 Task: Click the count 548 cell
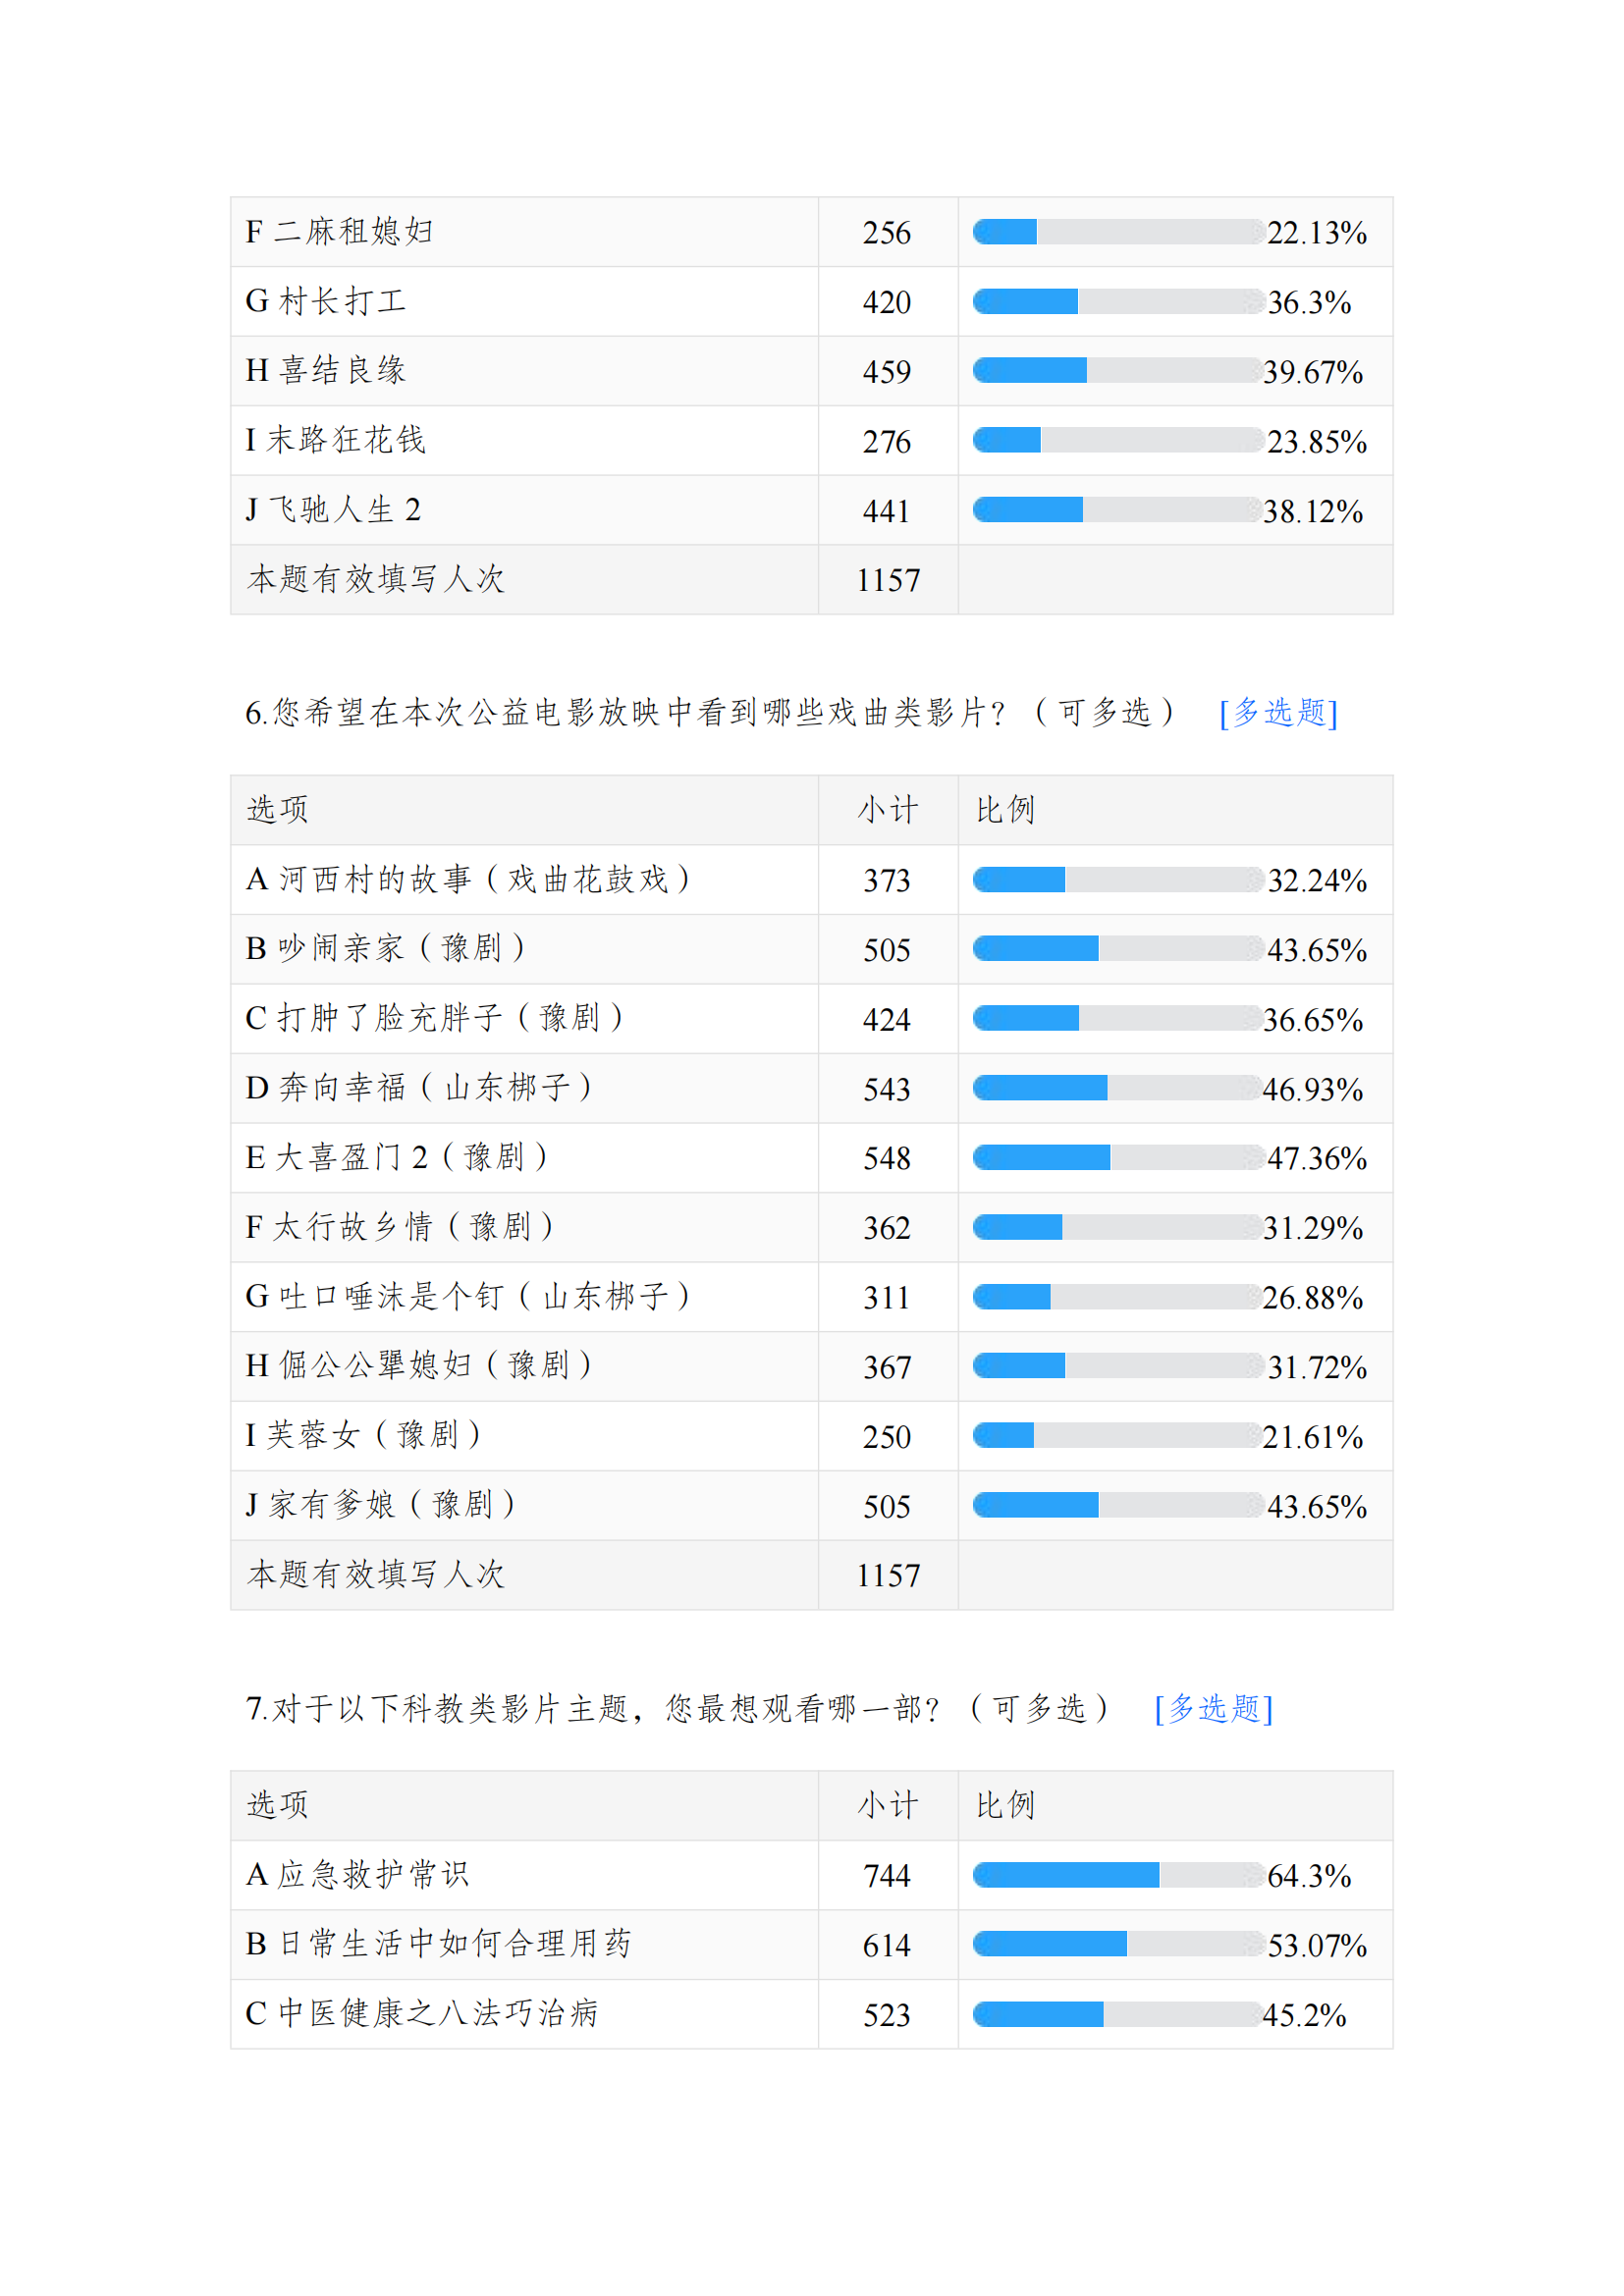[887, 1158]
